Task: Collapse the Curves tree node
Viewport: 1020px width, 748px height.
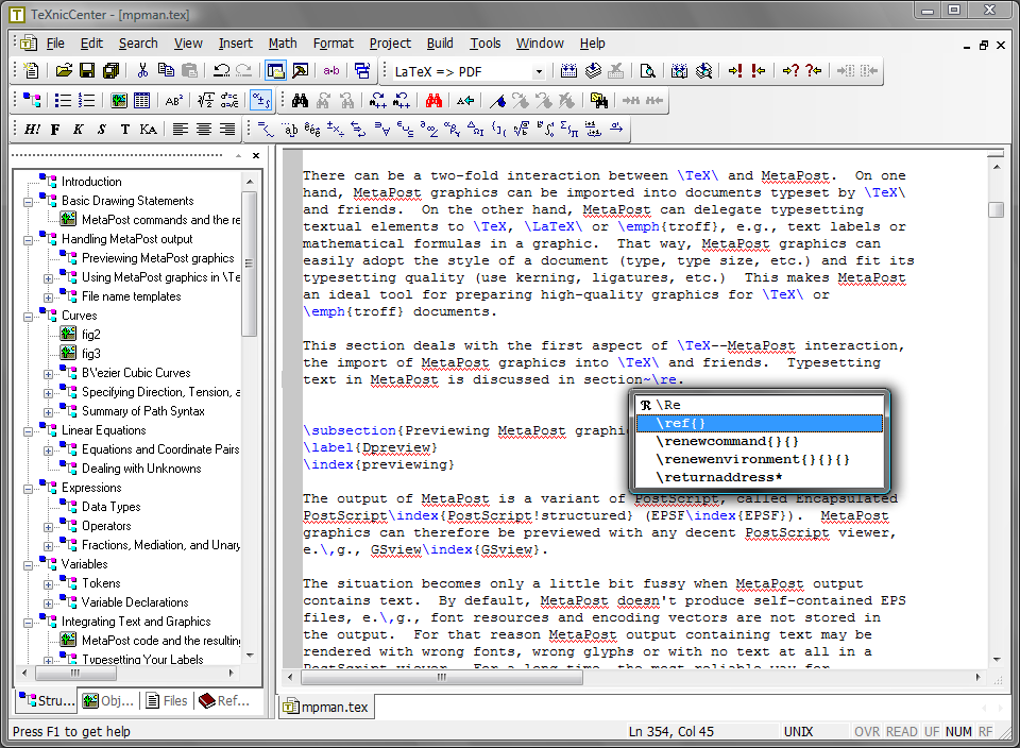Action: pyautogui.click(x=28, y=316)
